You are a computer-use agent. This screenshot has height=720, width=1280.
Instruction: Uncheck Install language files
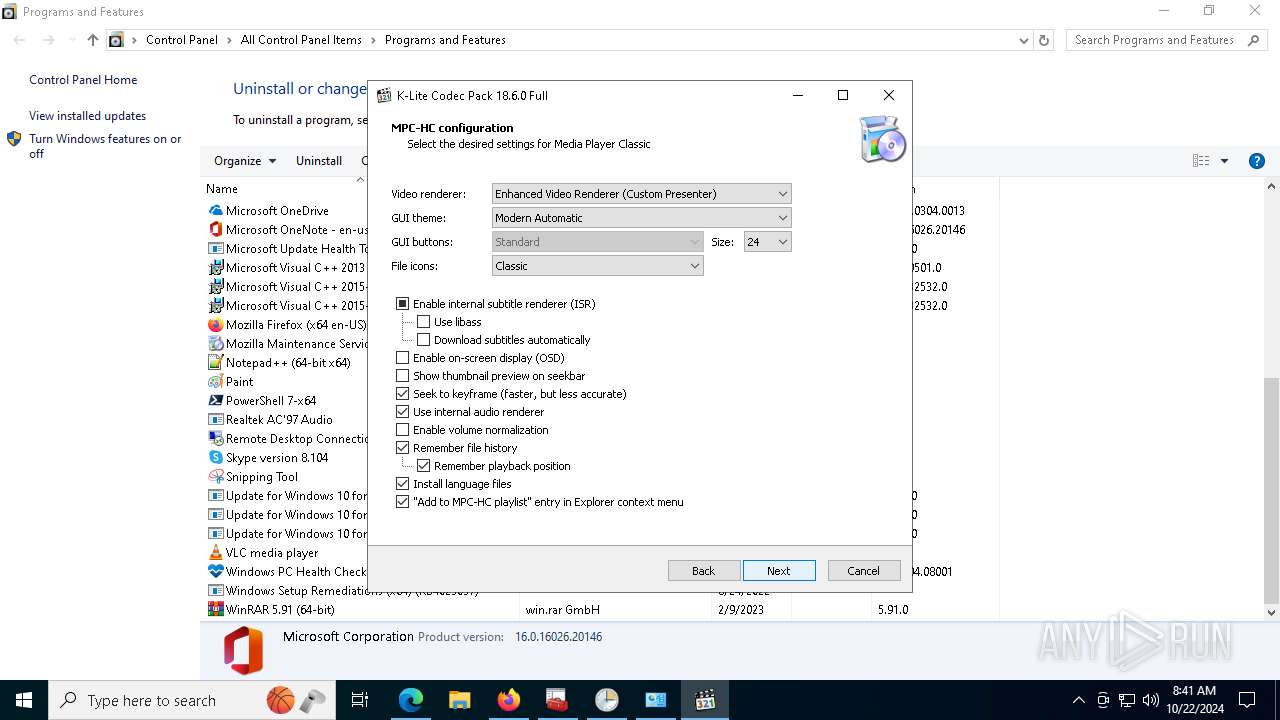(403, 484)
